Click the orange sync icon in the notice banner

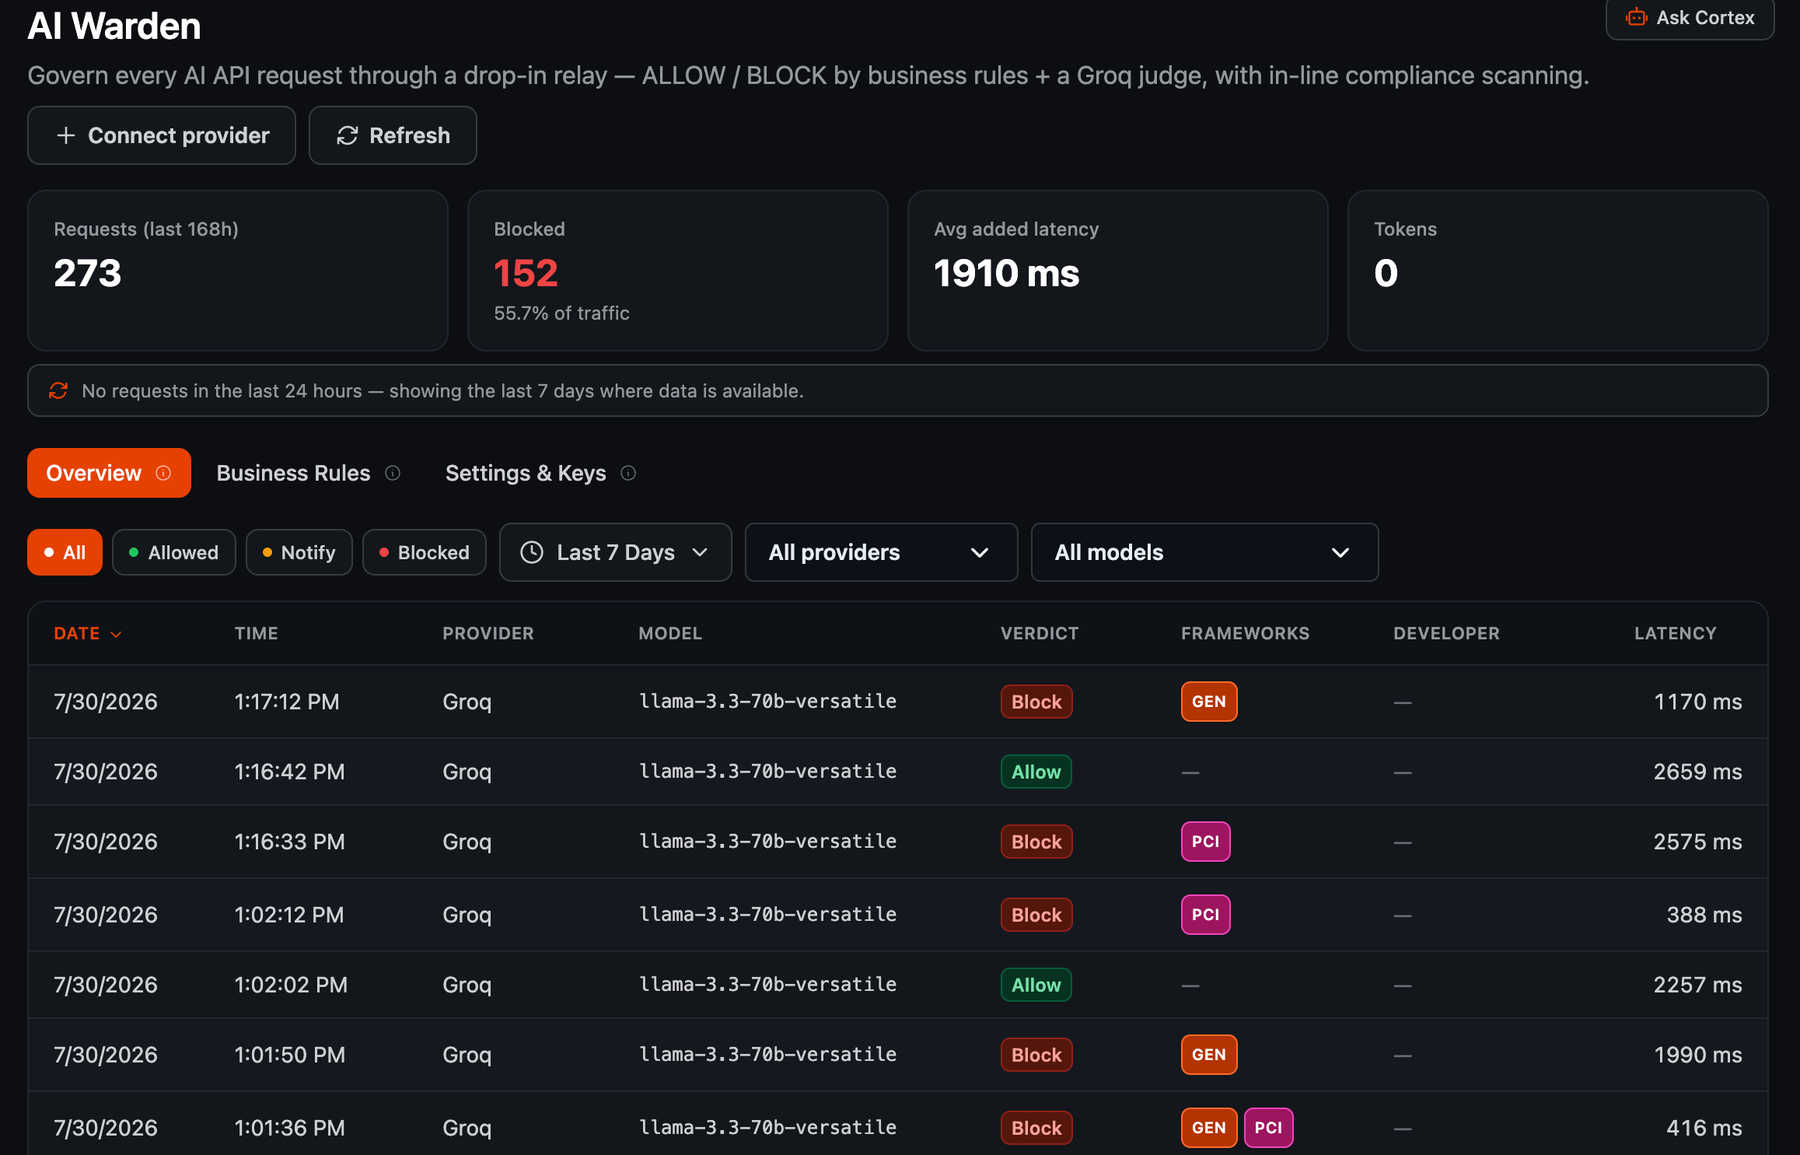coord(58,390)
